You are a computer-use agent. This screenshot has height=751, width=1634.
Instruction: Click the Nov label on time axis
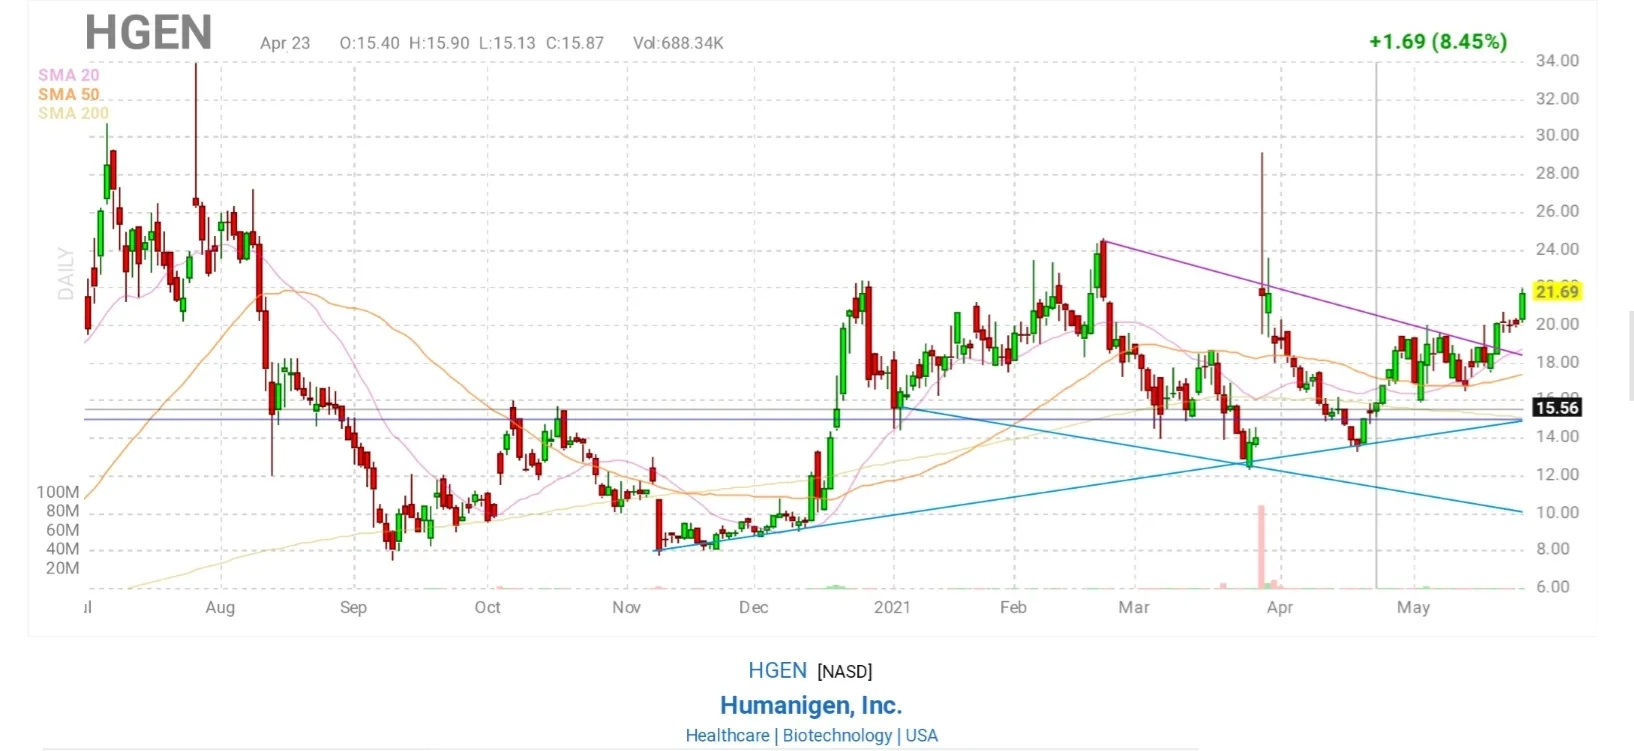[626, 607]
